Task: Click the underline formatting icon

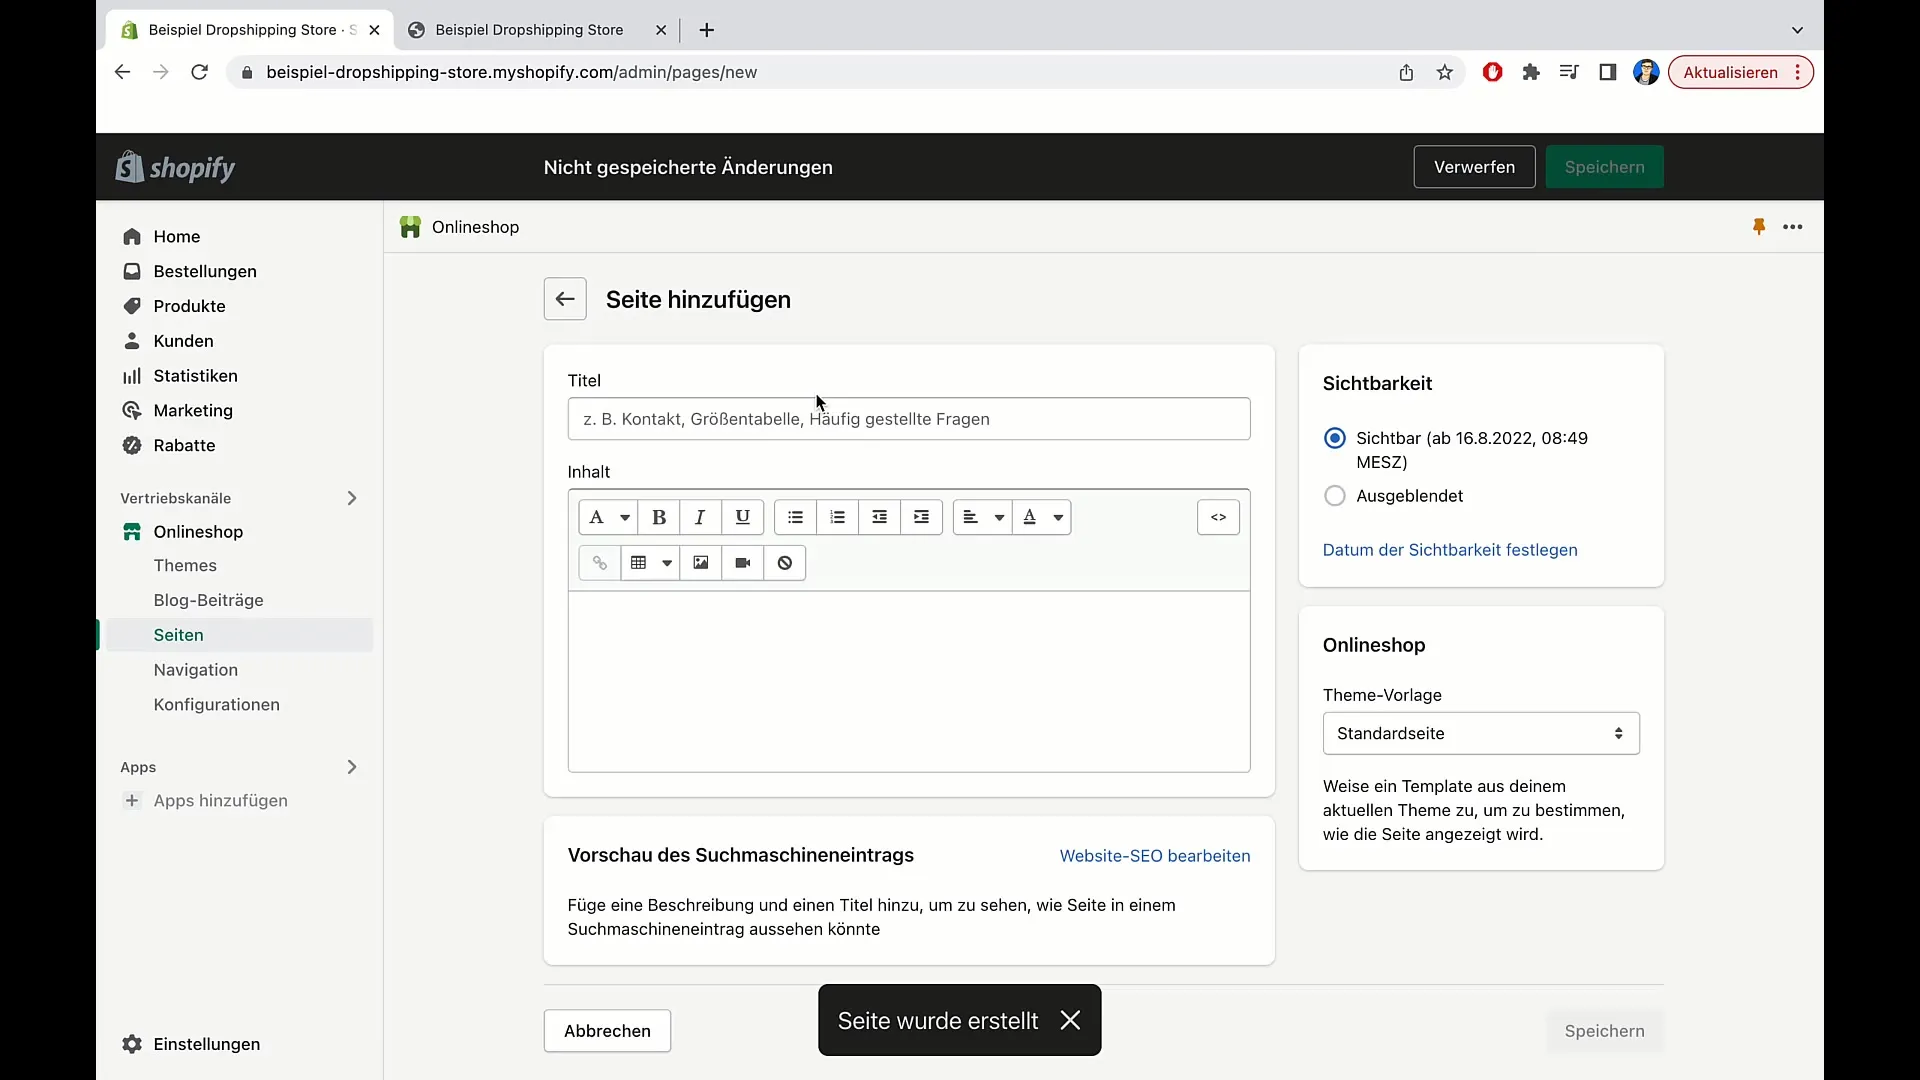Action: (742, 516)
